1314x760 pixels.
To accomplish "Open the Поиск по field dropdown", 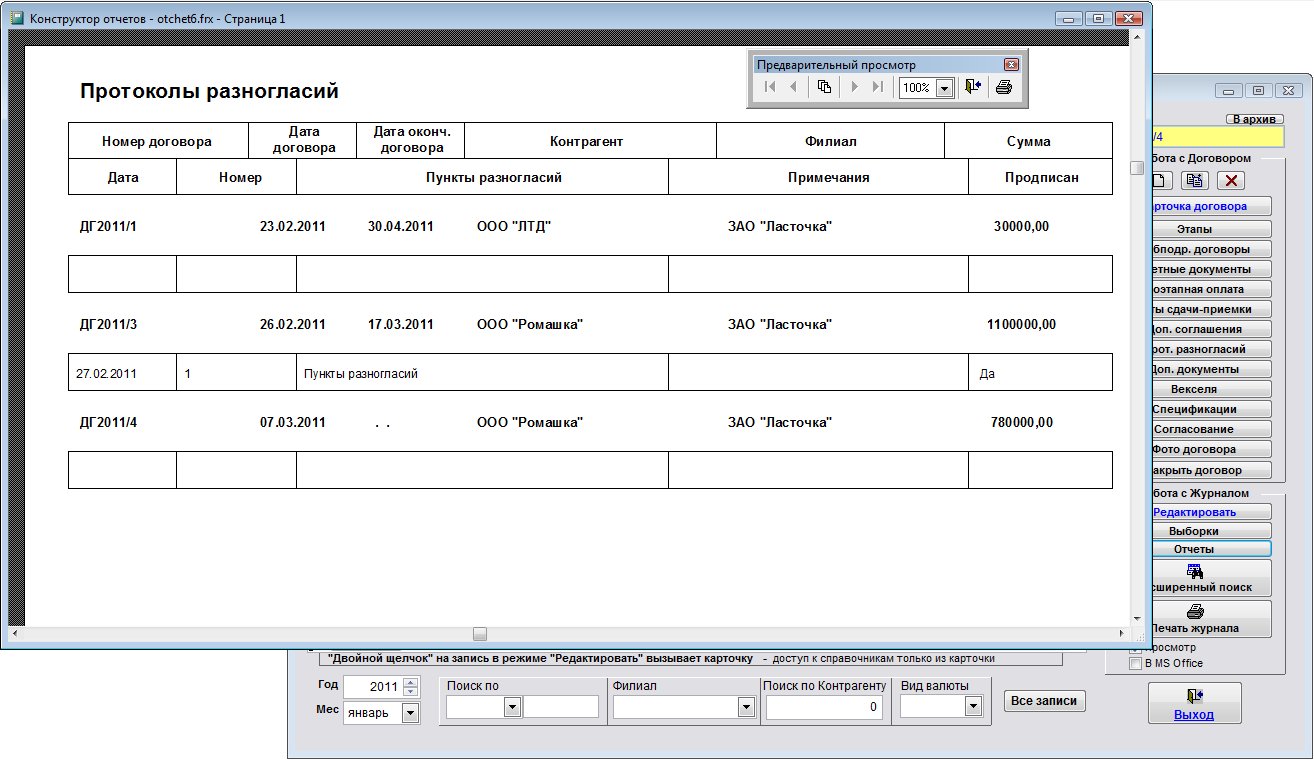I will [512, 707].
